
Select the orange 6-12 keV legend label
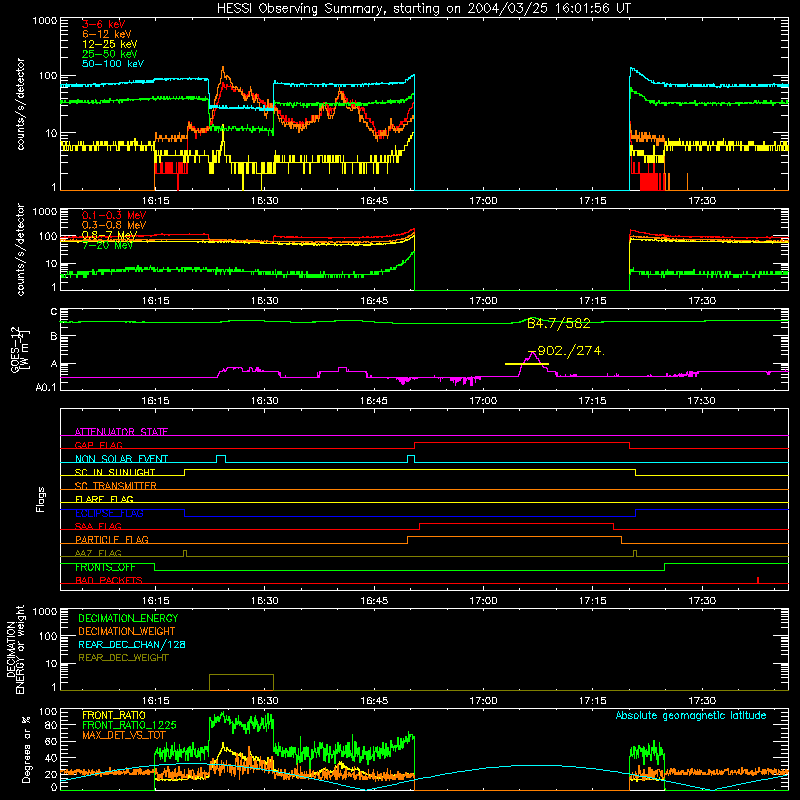[x=107, y=34]
